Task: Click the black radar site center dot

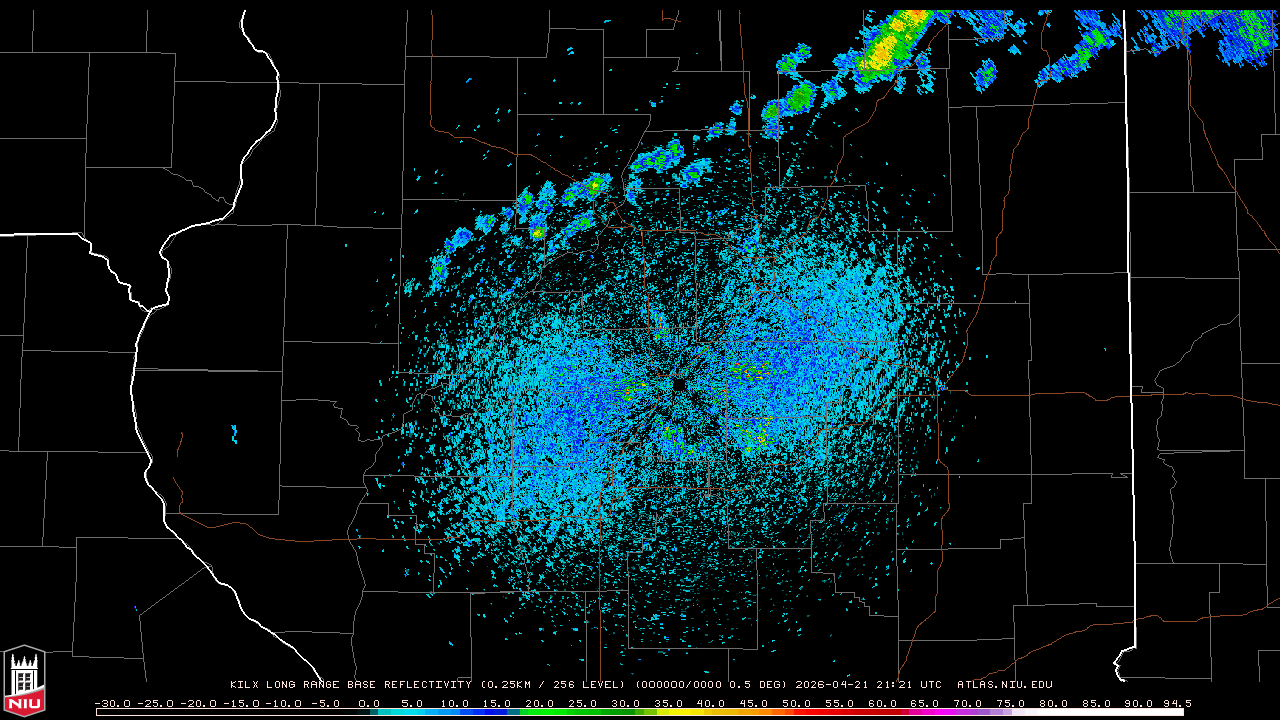Action: pyautogui.click(x=679, y=384)
